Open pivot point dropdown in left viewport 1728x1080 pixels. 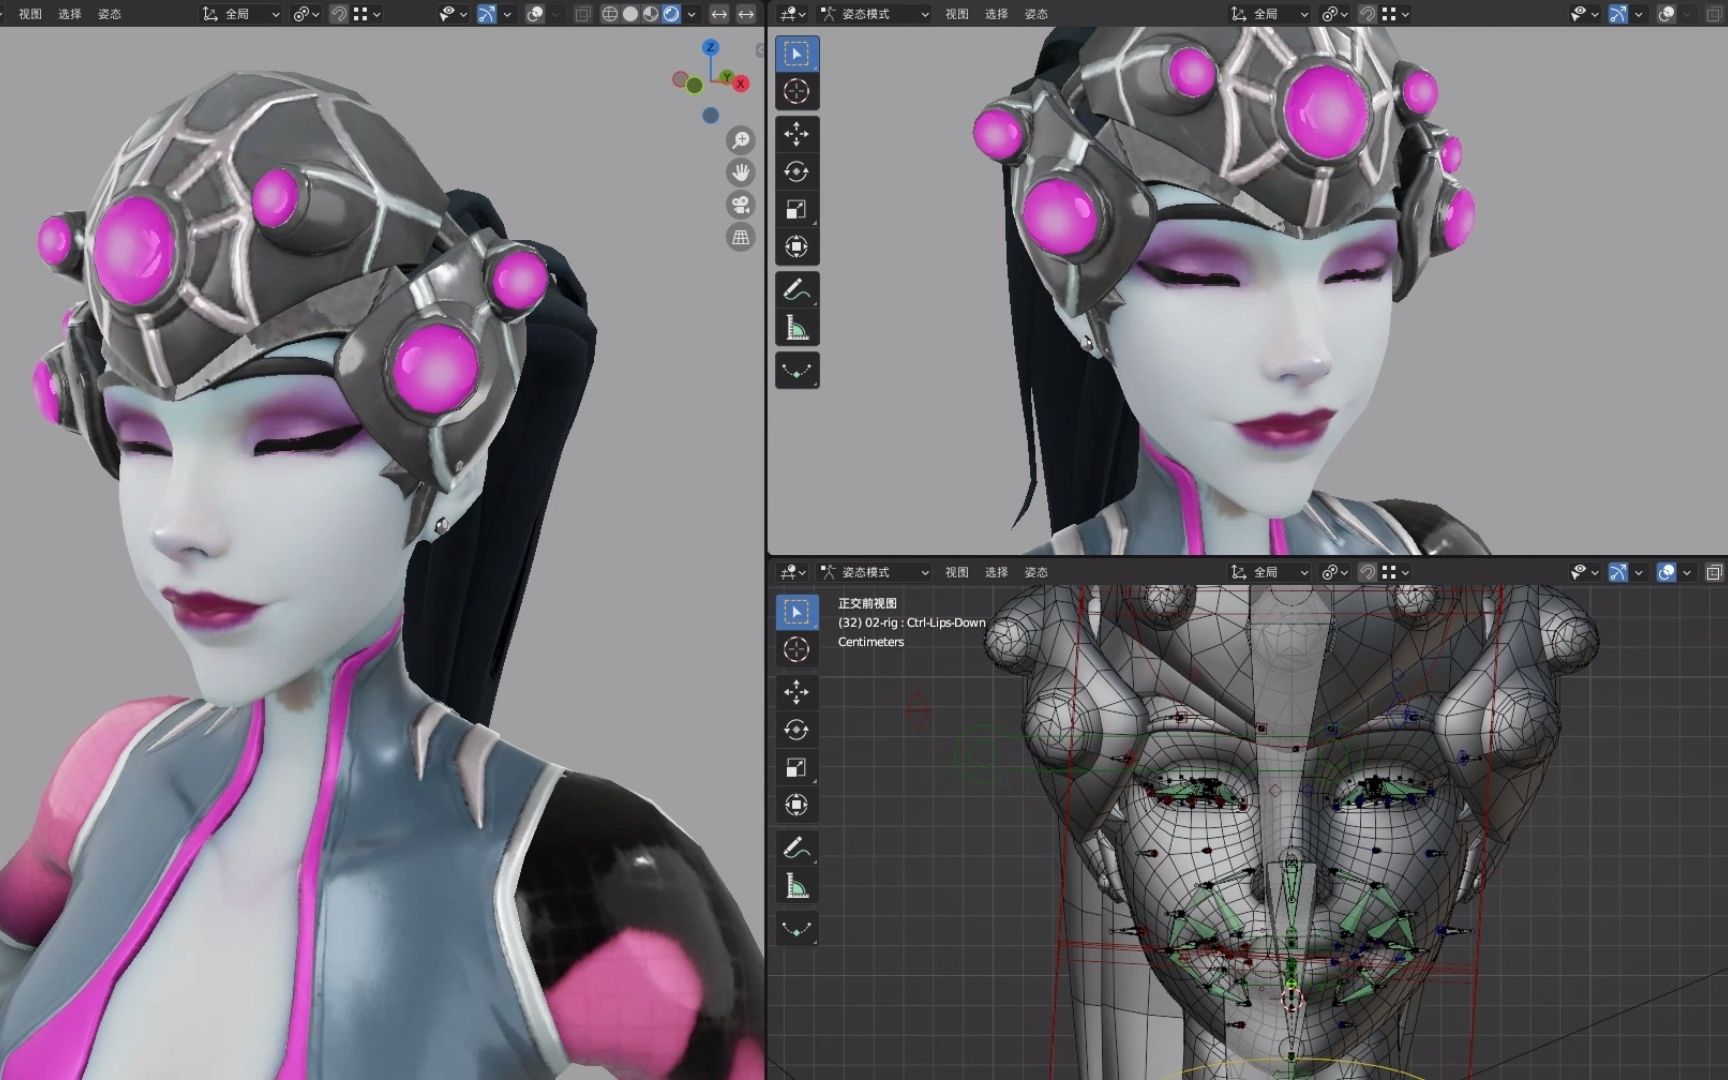point(306,14)
